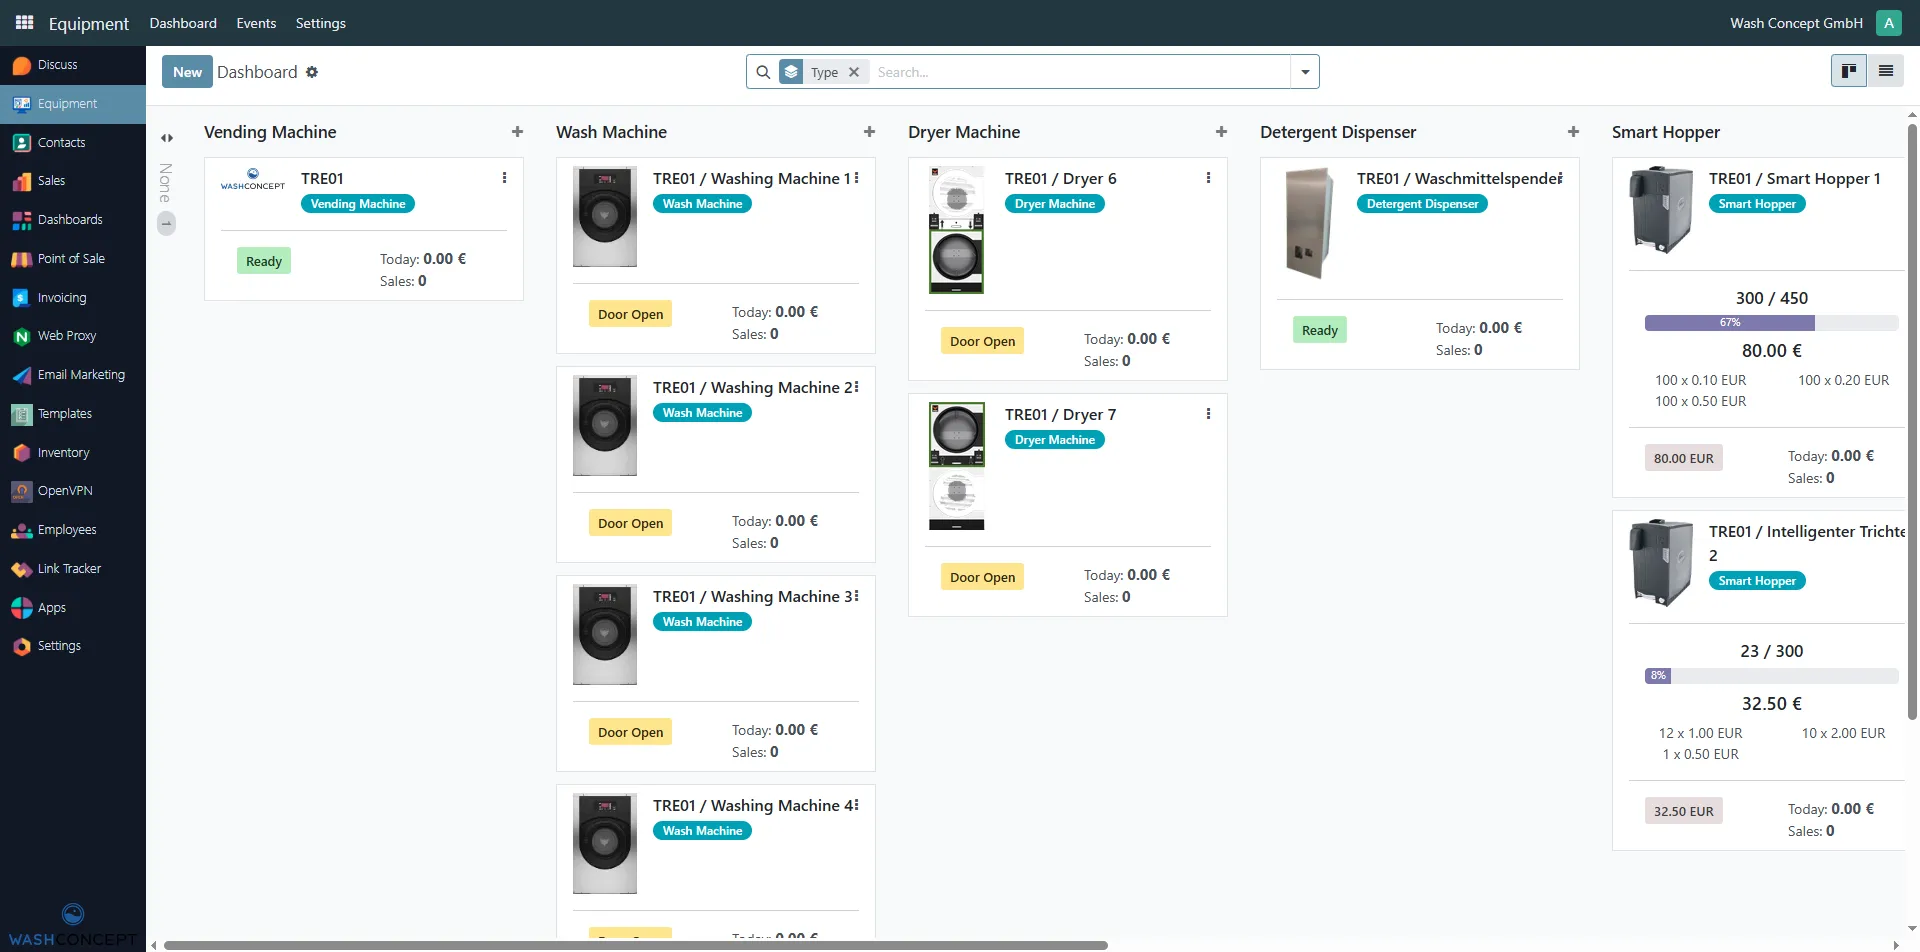Open kebab menu on Dryer 6 card
The width and height of the screenshot is (1920, 952).
[1208, 177]
